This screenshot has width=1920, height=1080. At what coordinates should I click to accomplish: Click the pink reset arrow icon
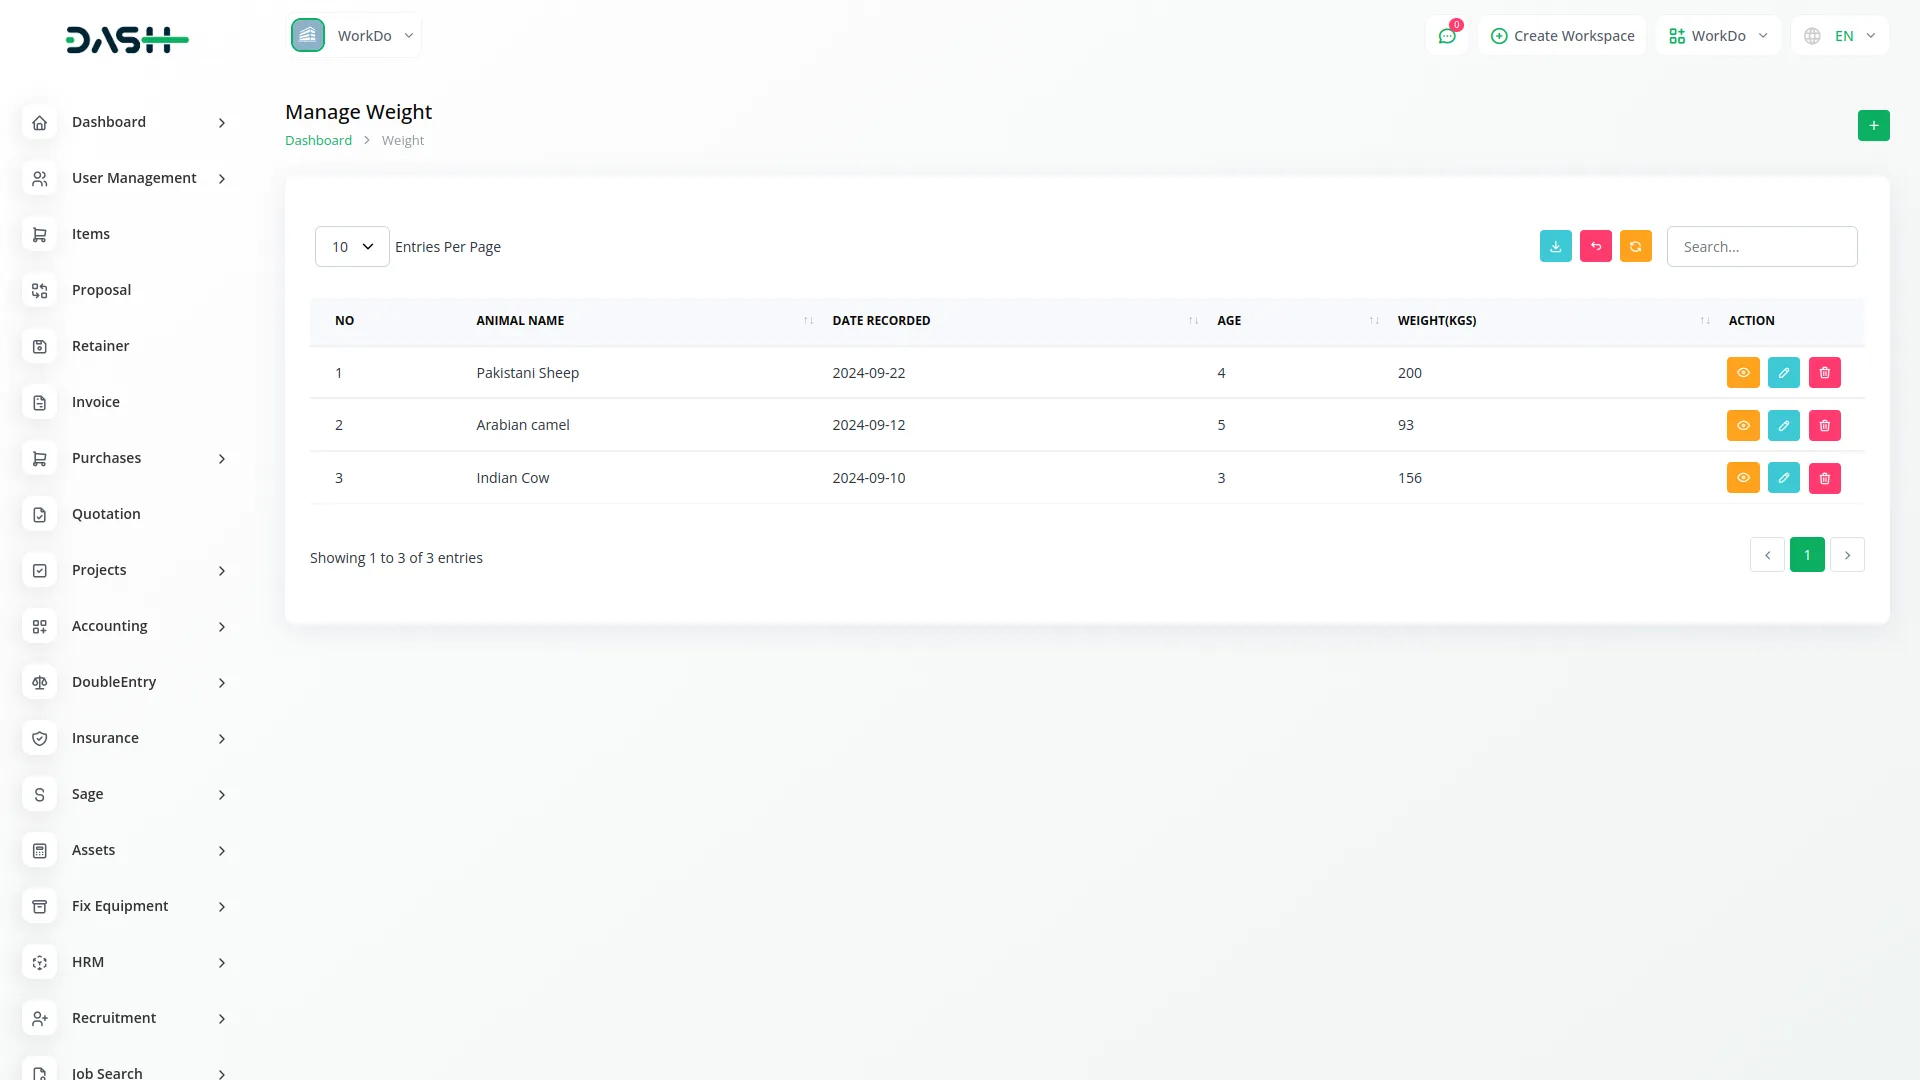1595,247
